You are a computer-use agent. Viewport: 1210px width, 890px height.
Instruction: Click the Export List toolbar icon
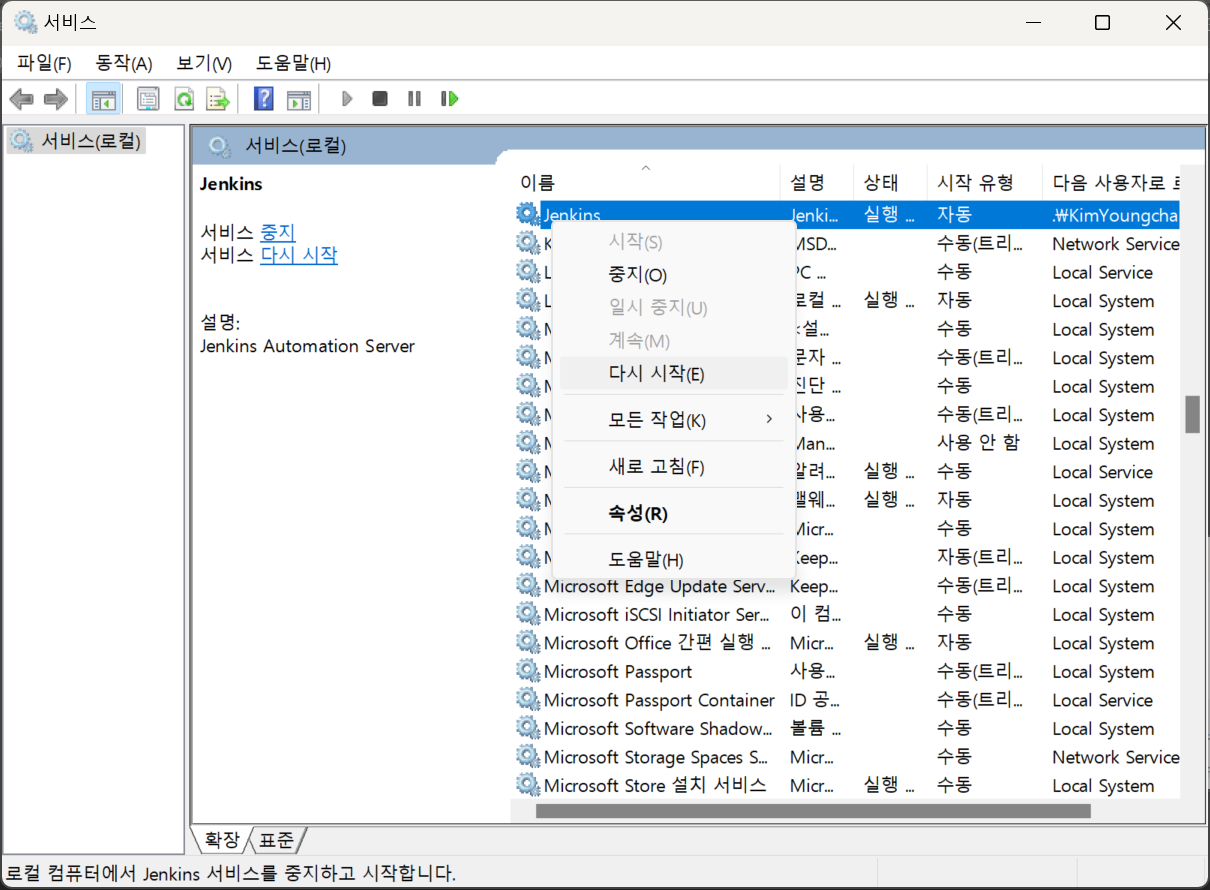[x=218, y=99]
